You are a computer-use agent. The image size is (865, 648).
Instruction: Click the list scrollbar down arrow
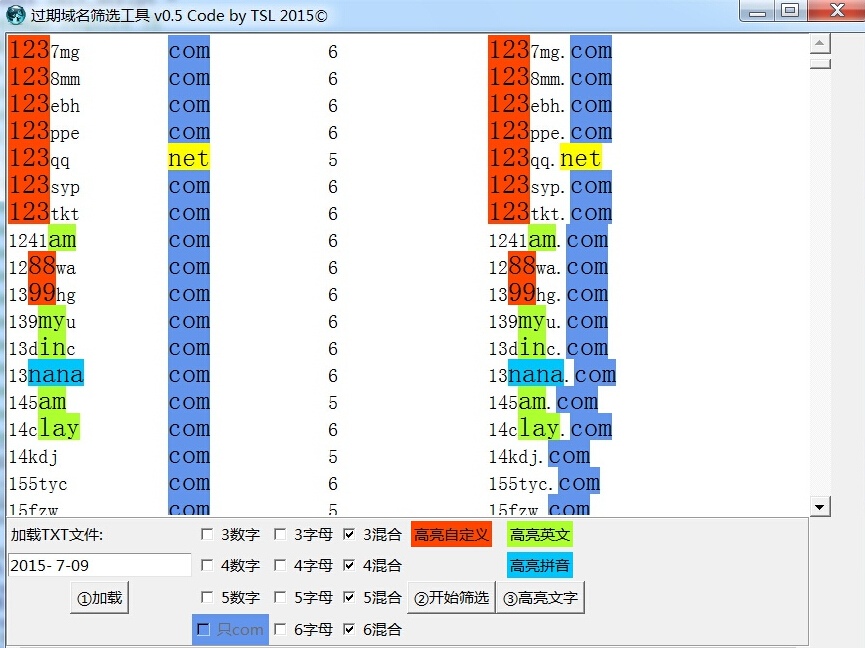pos(820,506)
